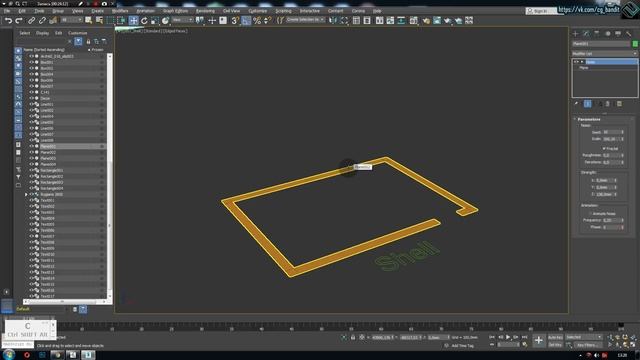Enable the Animate Noise checkbox
Viewport: 640px width, 360px height.
(x=590, y=213)
